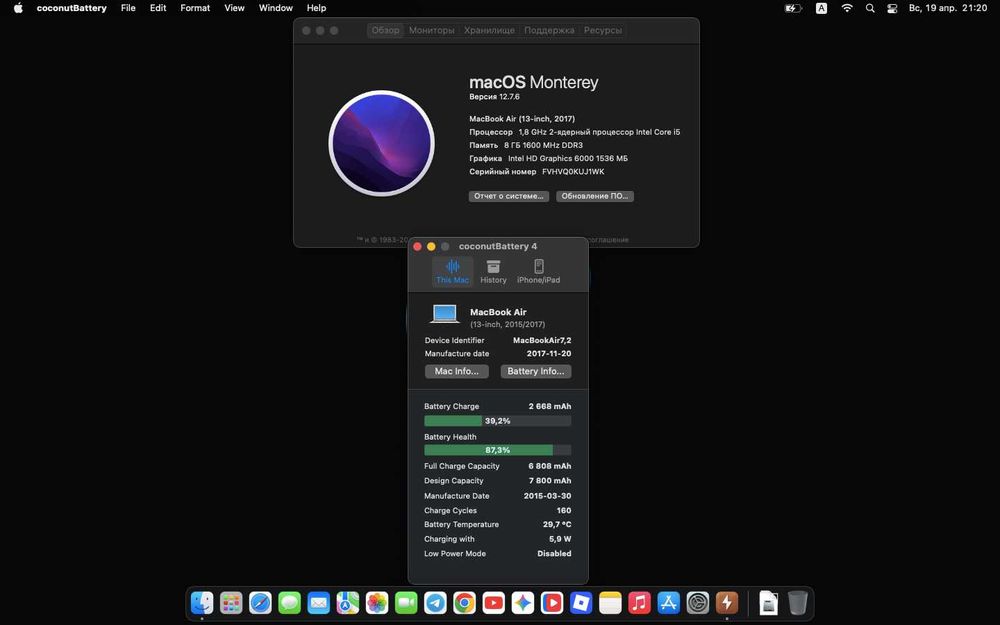Viewport: 1000px width, 625px height.
Task: Click the Low Power Mode Disabled value
Action: [x=554, y=554]
